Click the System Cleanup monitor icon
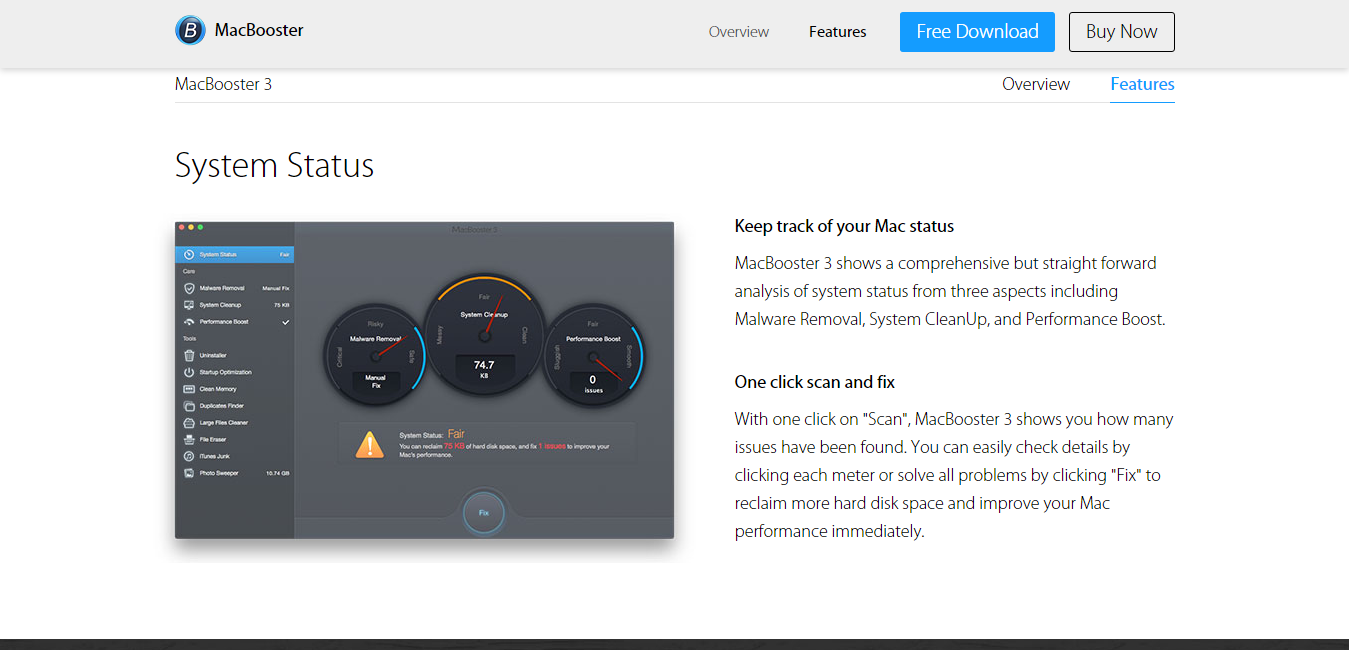 (189, 305)
